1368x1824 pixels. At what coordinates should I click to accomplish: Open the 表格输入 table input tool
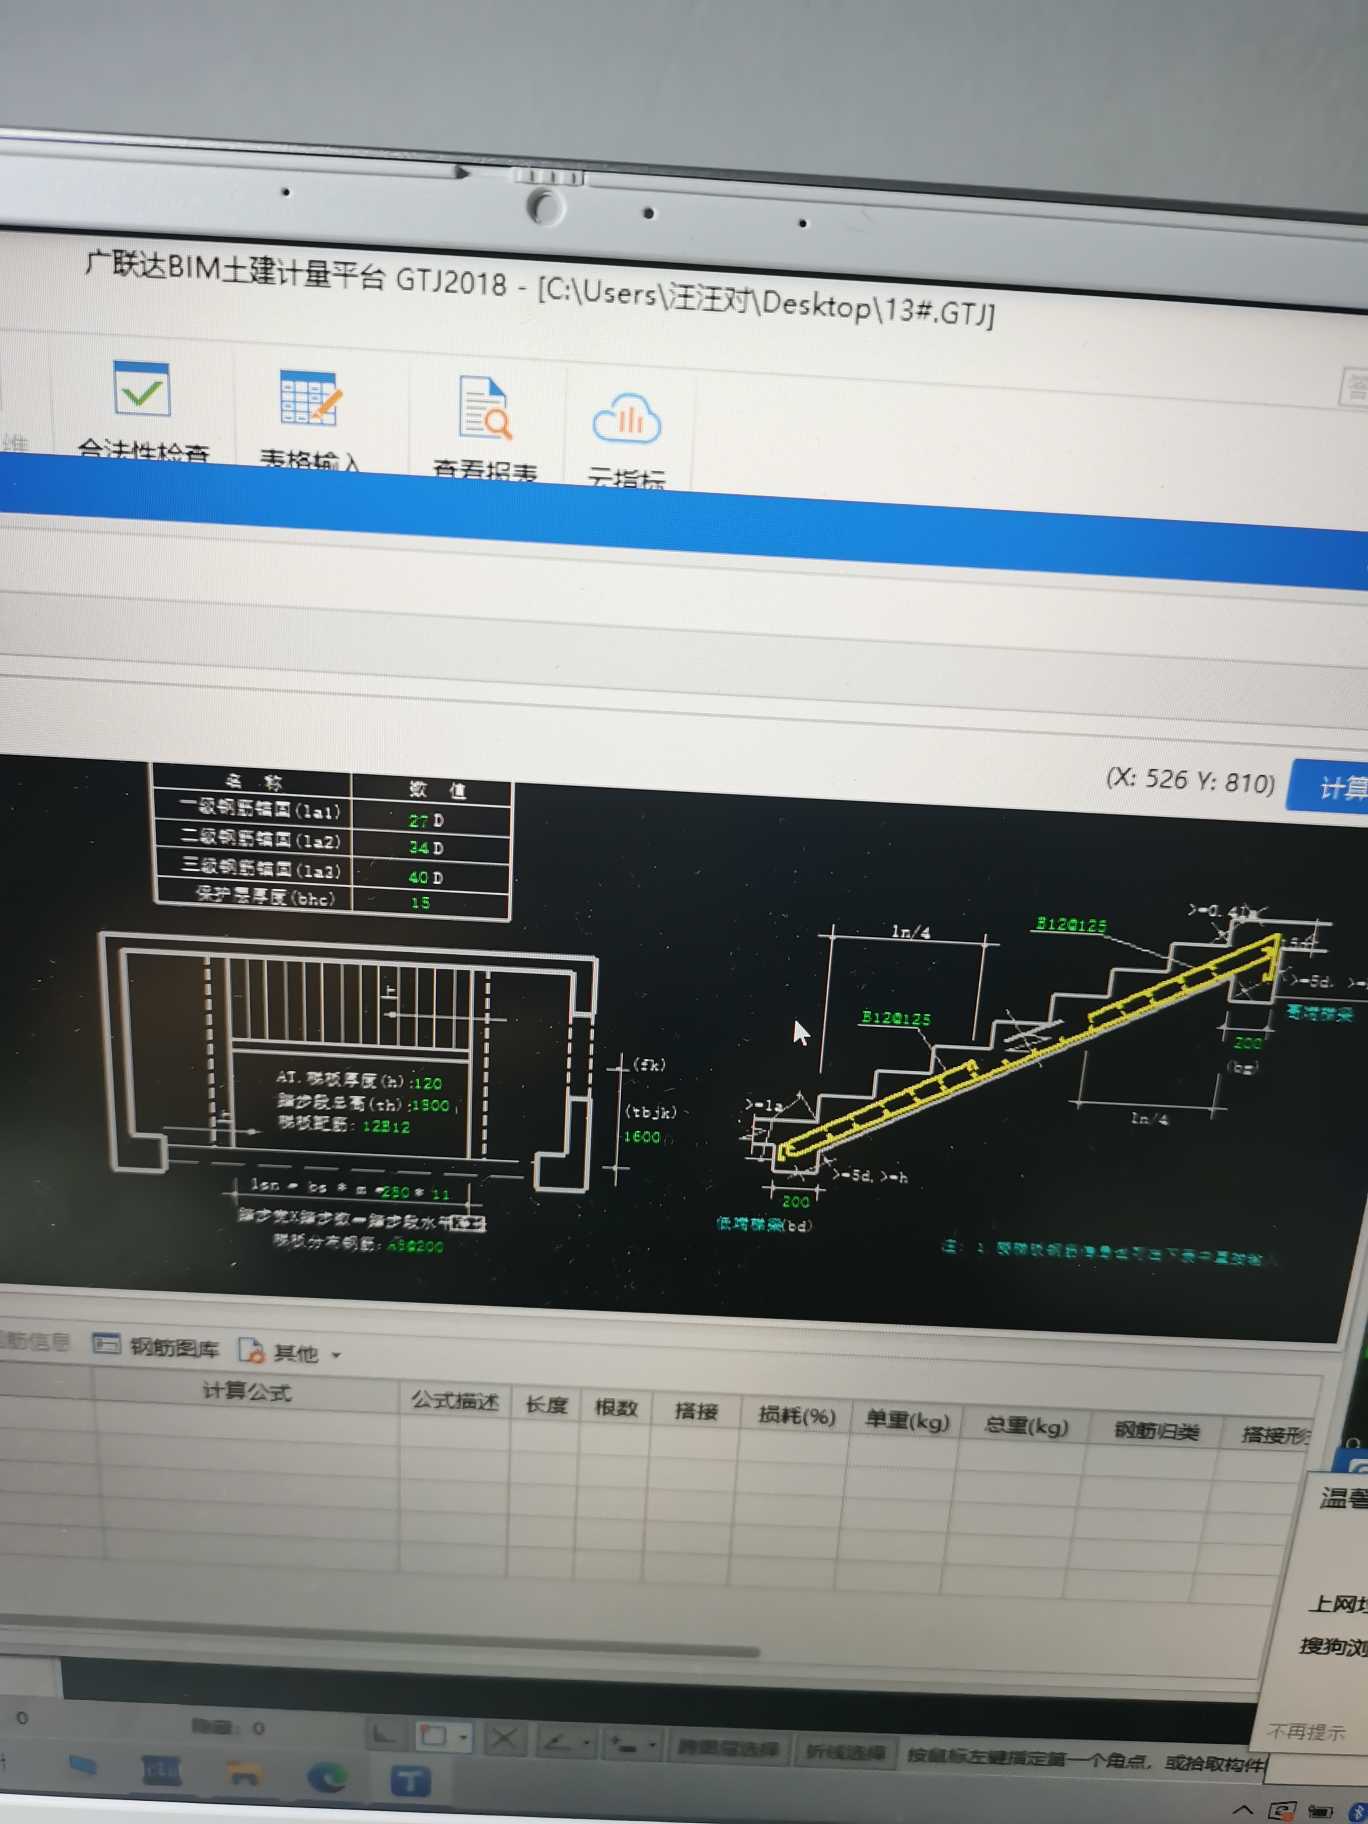point(310,418)
